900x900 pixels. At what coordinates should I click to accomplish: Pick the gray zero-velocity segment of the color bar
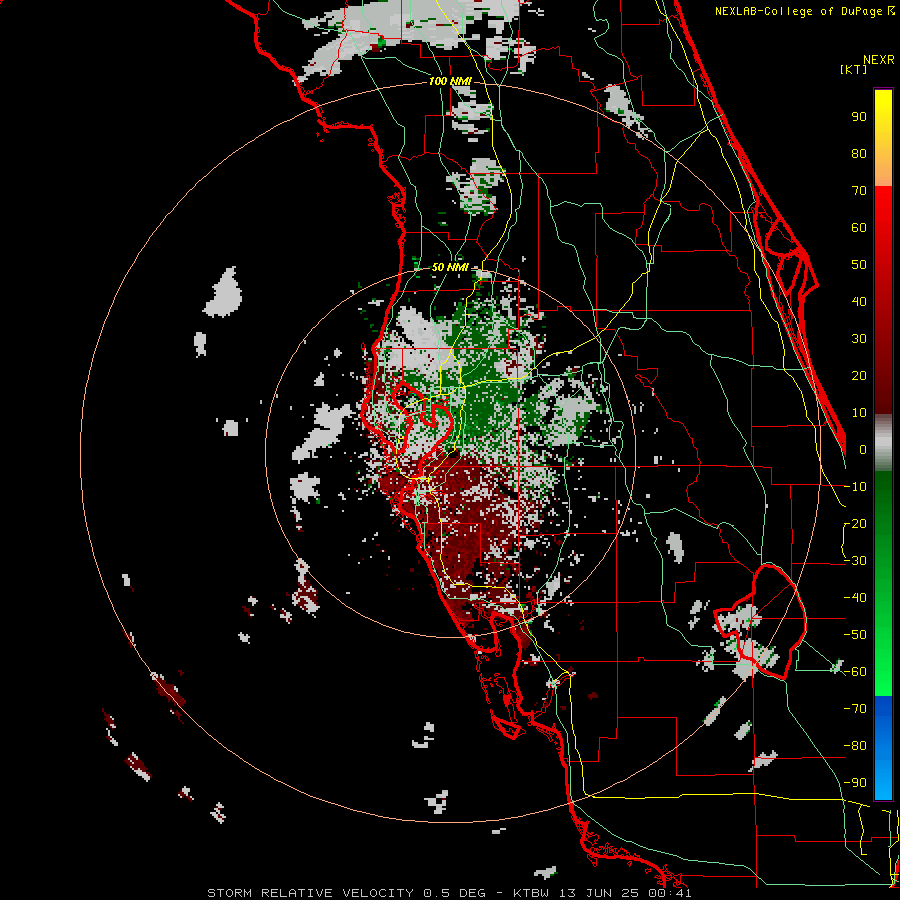click(x=883, y=443)
